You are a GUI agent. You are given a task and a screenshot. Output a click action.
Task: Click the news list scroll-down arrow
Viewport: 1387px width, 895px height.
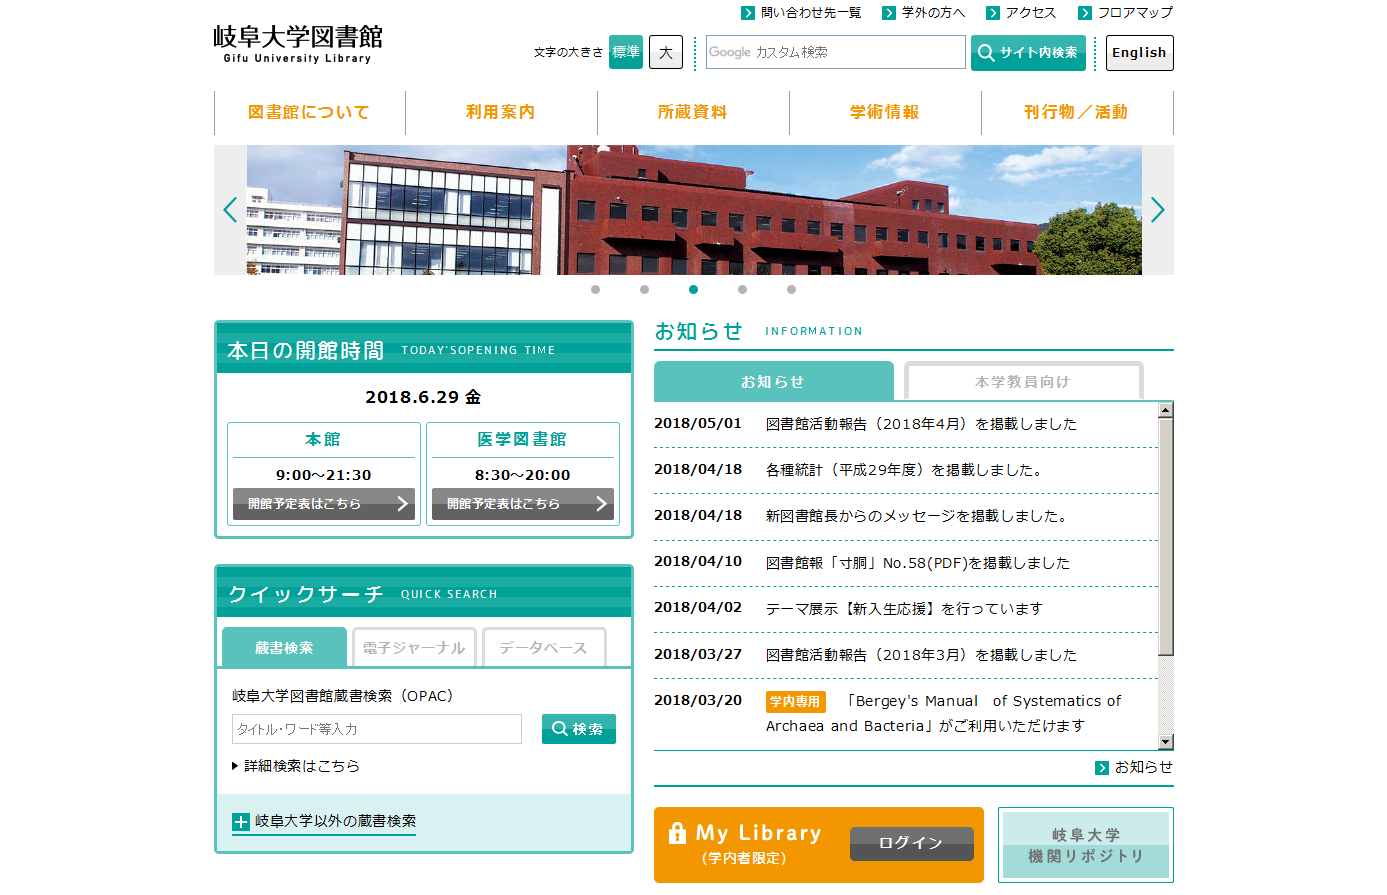[1165, 741]
